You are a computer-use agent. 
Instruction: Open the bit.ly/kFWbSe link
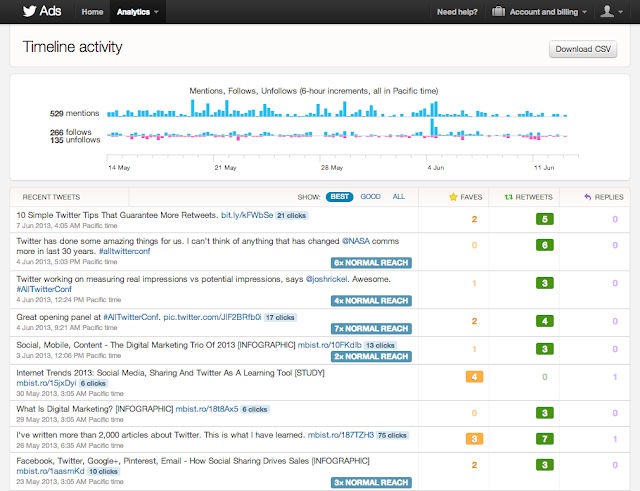tap(247, 215)
